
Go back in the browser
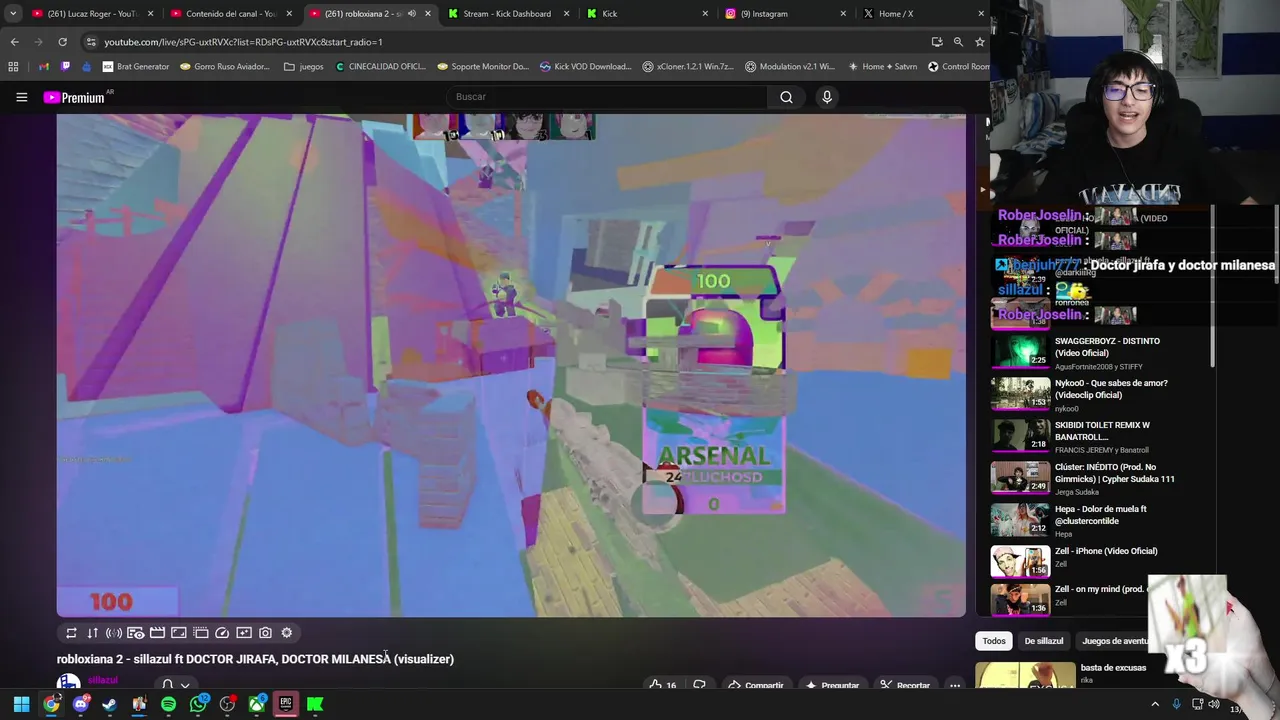(x=14, y=42)
